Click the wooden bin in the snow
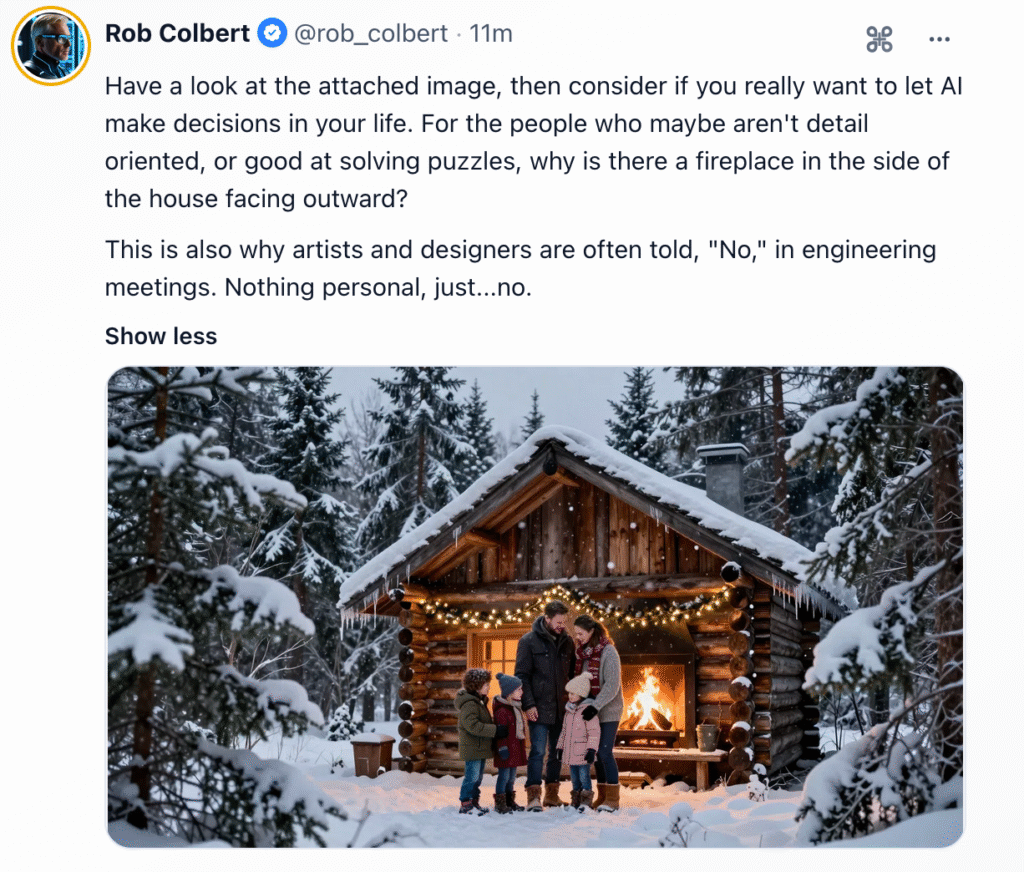1024x872 pixels. pyautogui.click(x=372, y=754)
